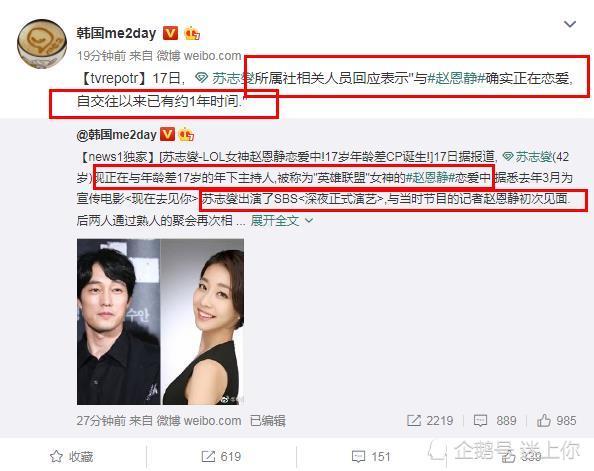Image resolution: width=594 pixels, height=471 pixels.
Task: Open the 151 comments section
Action: click(370, 456)
